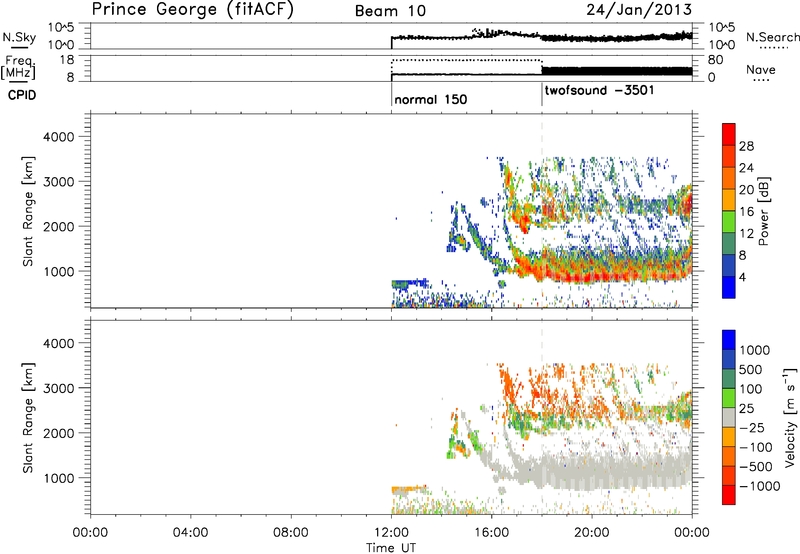800x554 pixels.
Task: Click the '-1000' tick on the Velocity scale
Action: click(x=759, y=486)
